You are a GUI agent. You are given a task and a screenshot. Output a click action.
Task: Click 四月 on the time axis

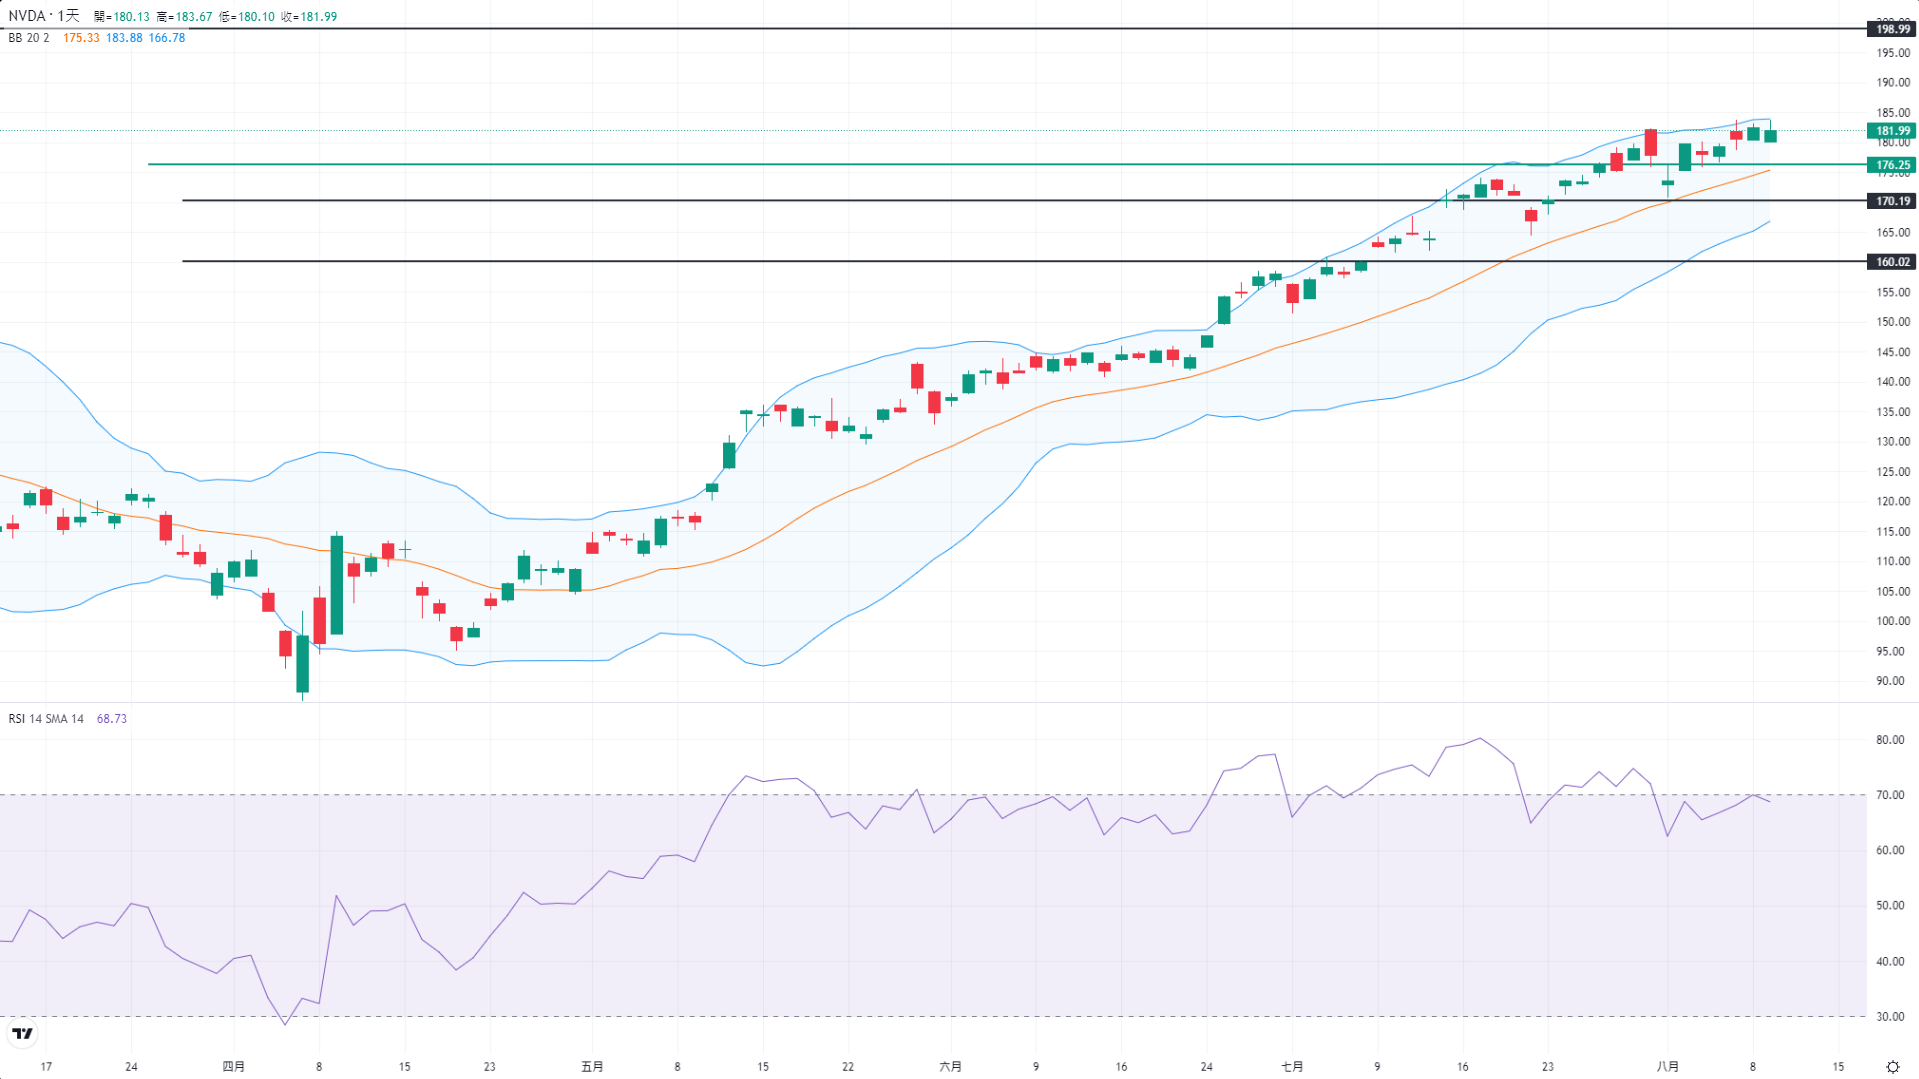click(x=233, y=1067)
